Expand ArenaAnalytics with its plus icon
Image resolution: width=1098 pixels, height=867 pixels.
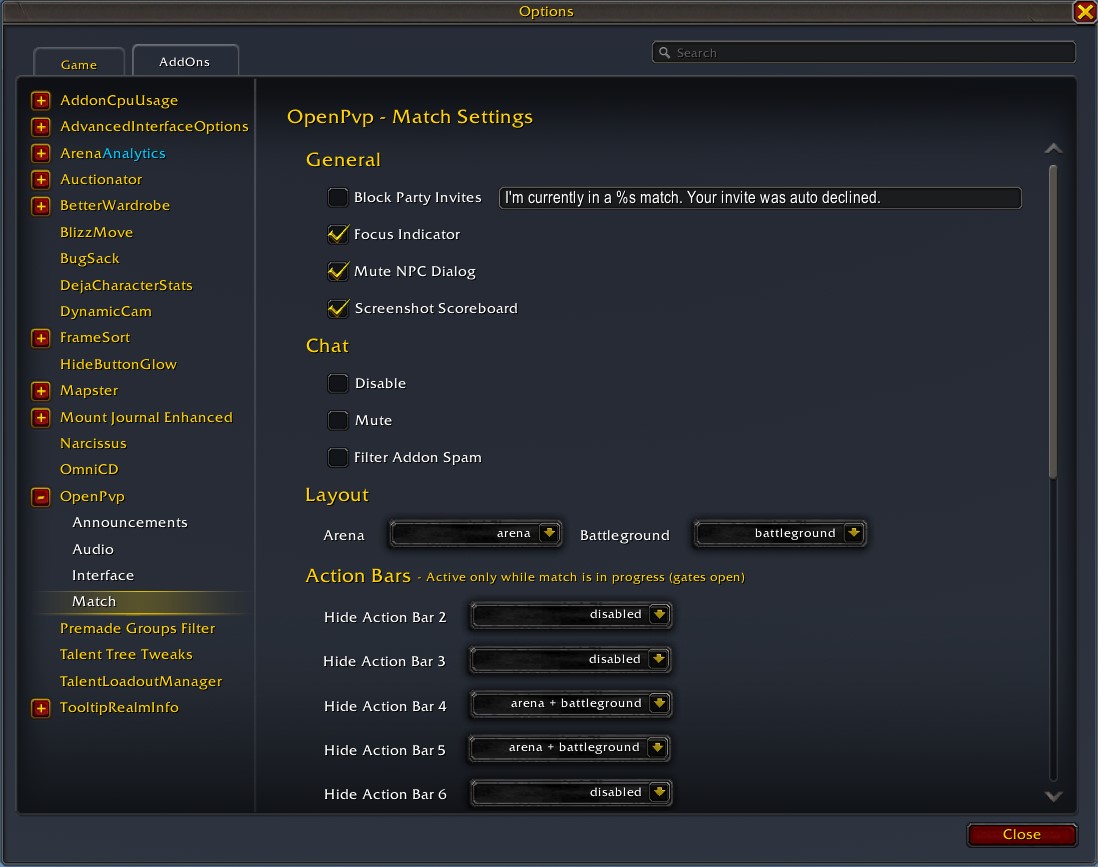(x=41, y=153)
